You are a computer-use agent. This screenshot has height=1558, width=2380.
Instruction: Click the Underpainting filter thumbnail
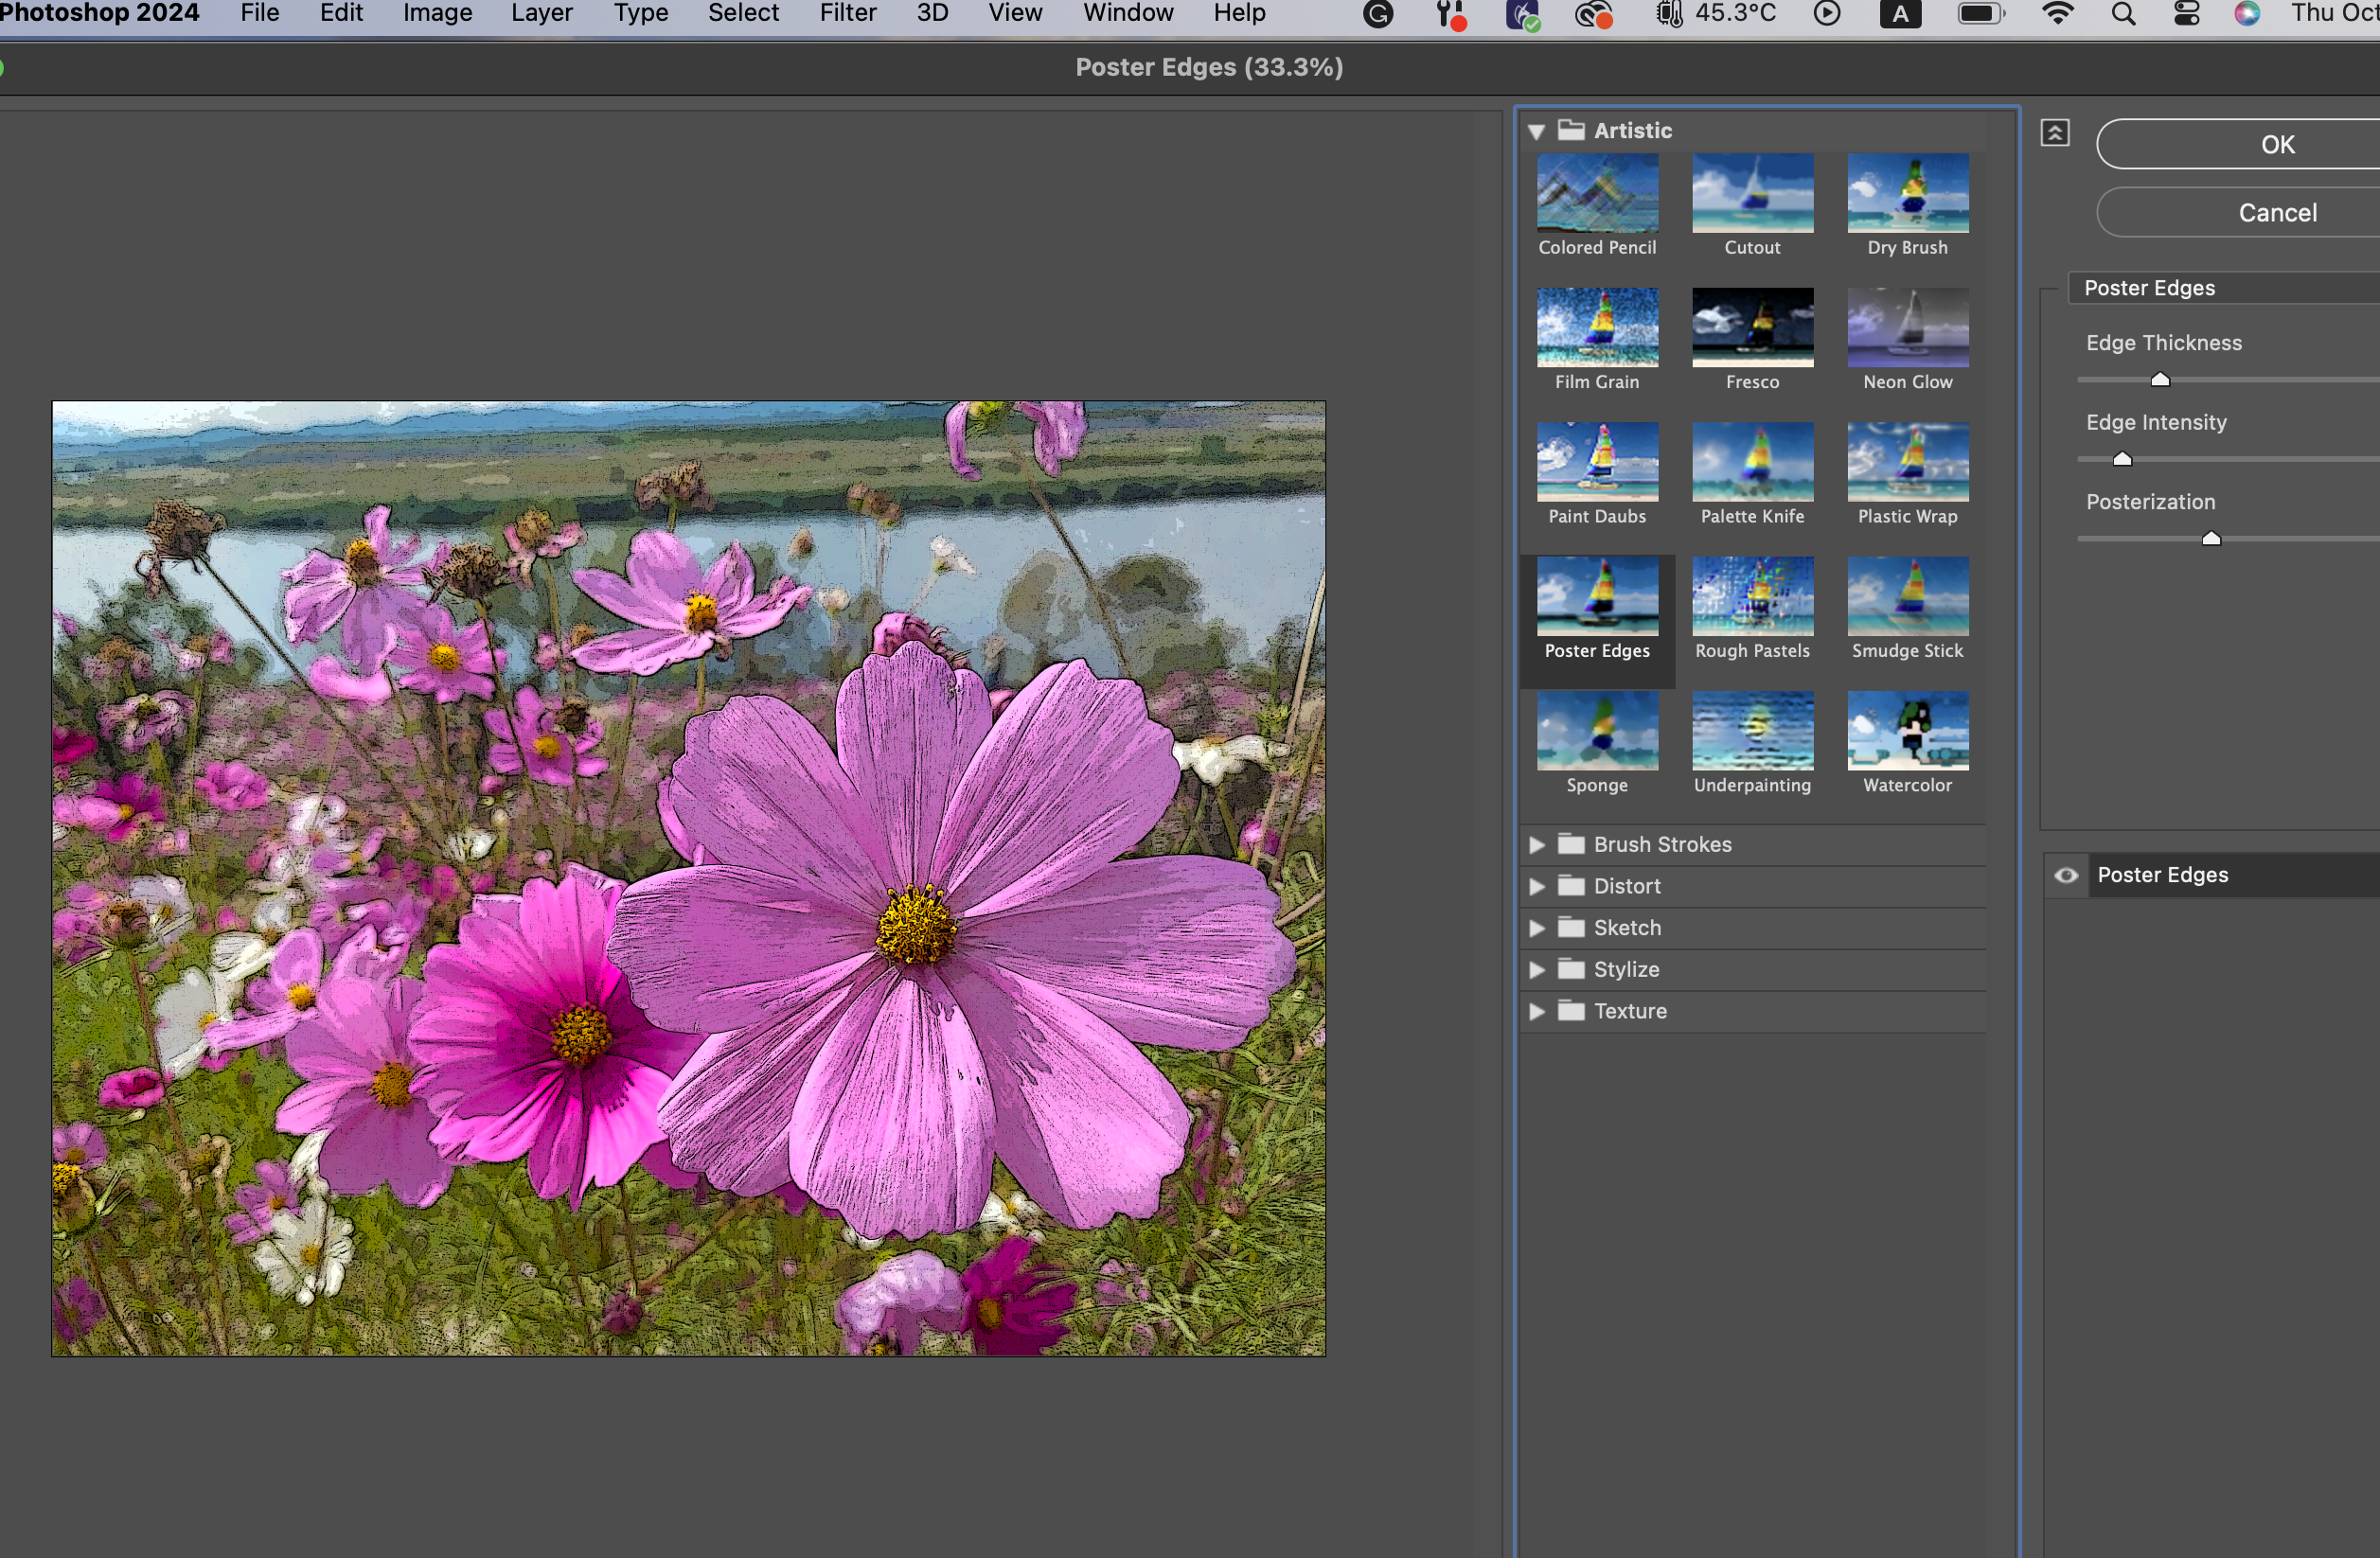[x=1752, y=730]
